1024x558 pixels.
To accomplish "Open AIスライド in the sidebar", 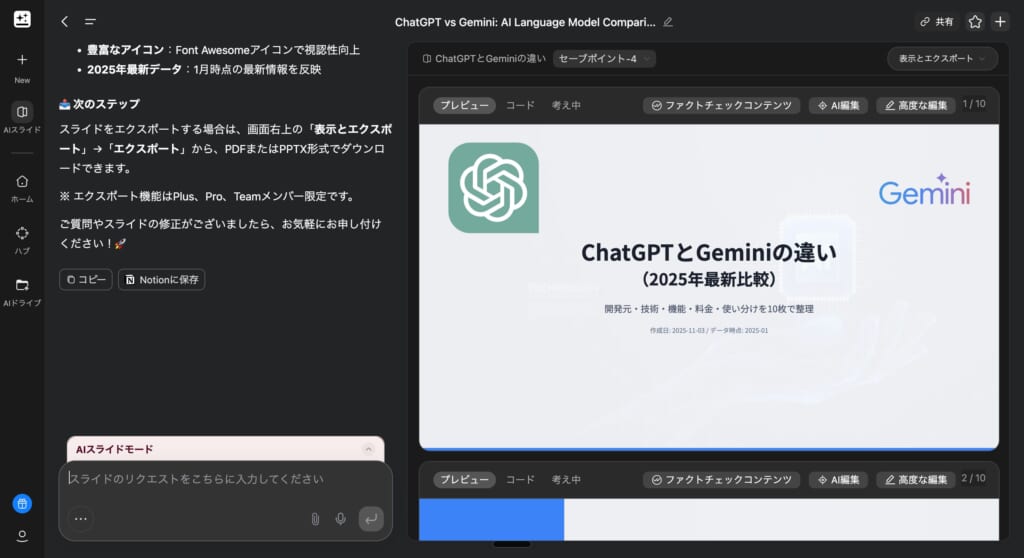I will pos(22,118).
